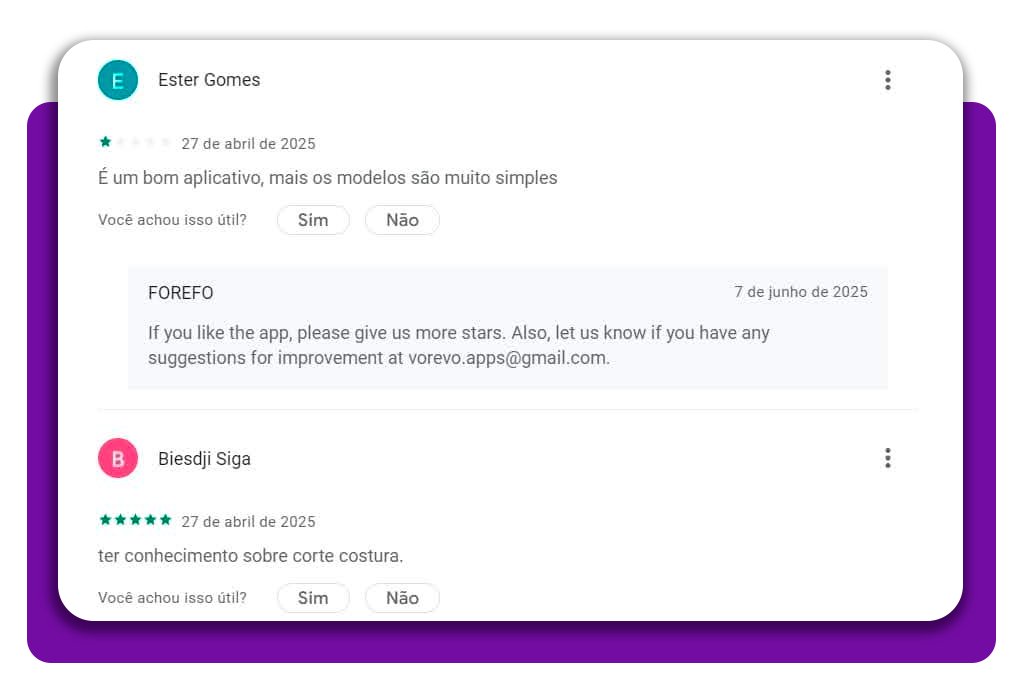
Task: Click Ester Gomes' teal 'E' avatar
Action: (x=118, y=80)
